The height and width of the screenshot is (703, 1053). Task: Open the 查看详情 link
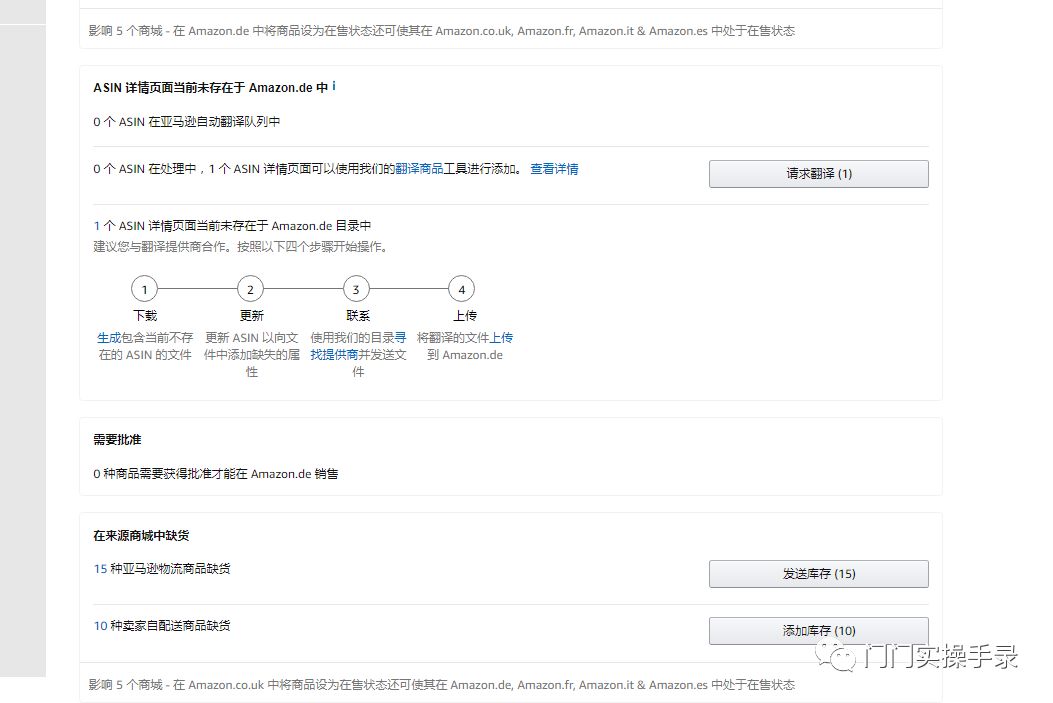point(554,169)
